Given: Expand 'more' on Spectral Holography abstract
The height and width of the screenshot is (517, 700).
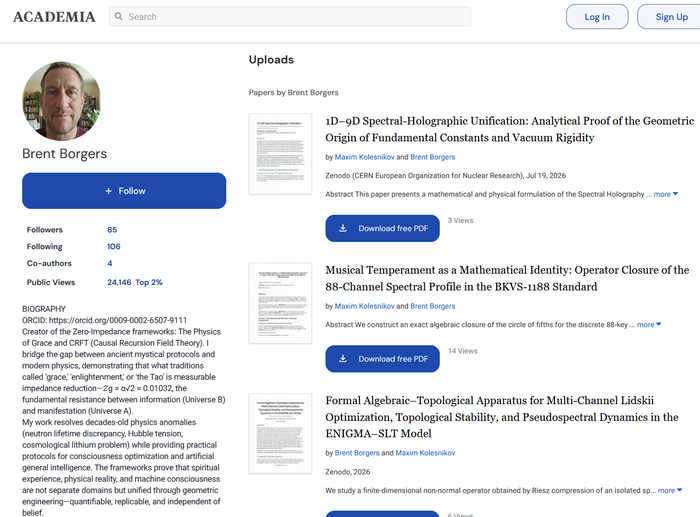Looking at the screenshot, I should (665, 194).
